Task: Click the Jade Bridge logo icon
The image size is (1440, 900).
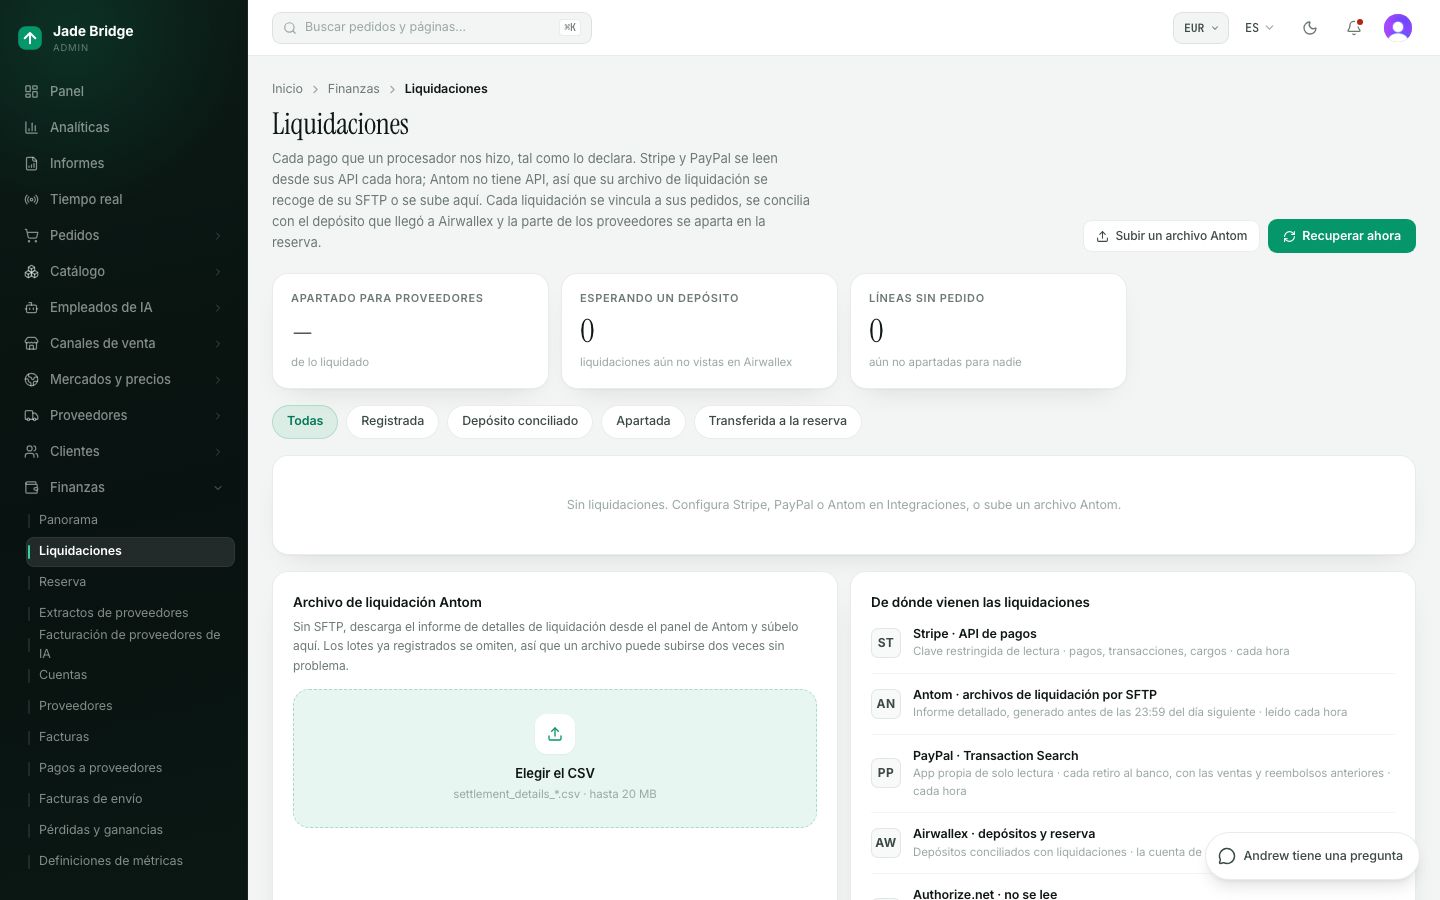Action: (30, 38)
